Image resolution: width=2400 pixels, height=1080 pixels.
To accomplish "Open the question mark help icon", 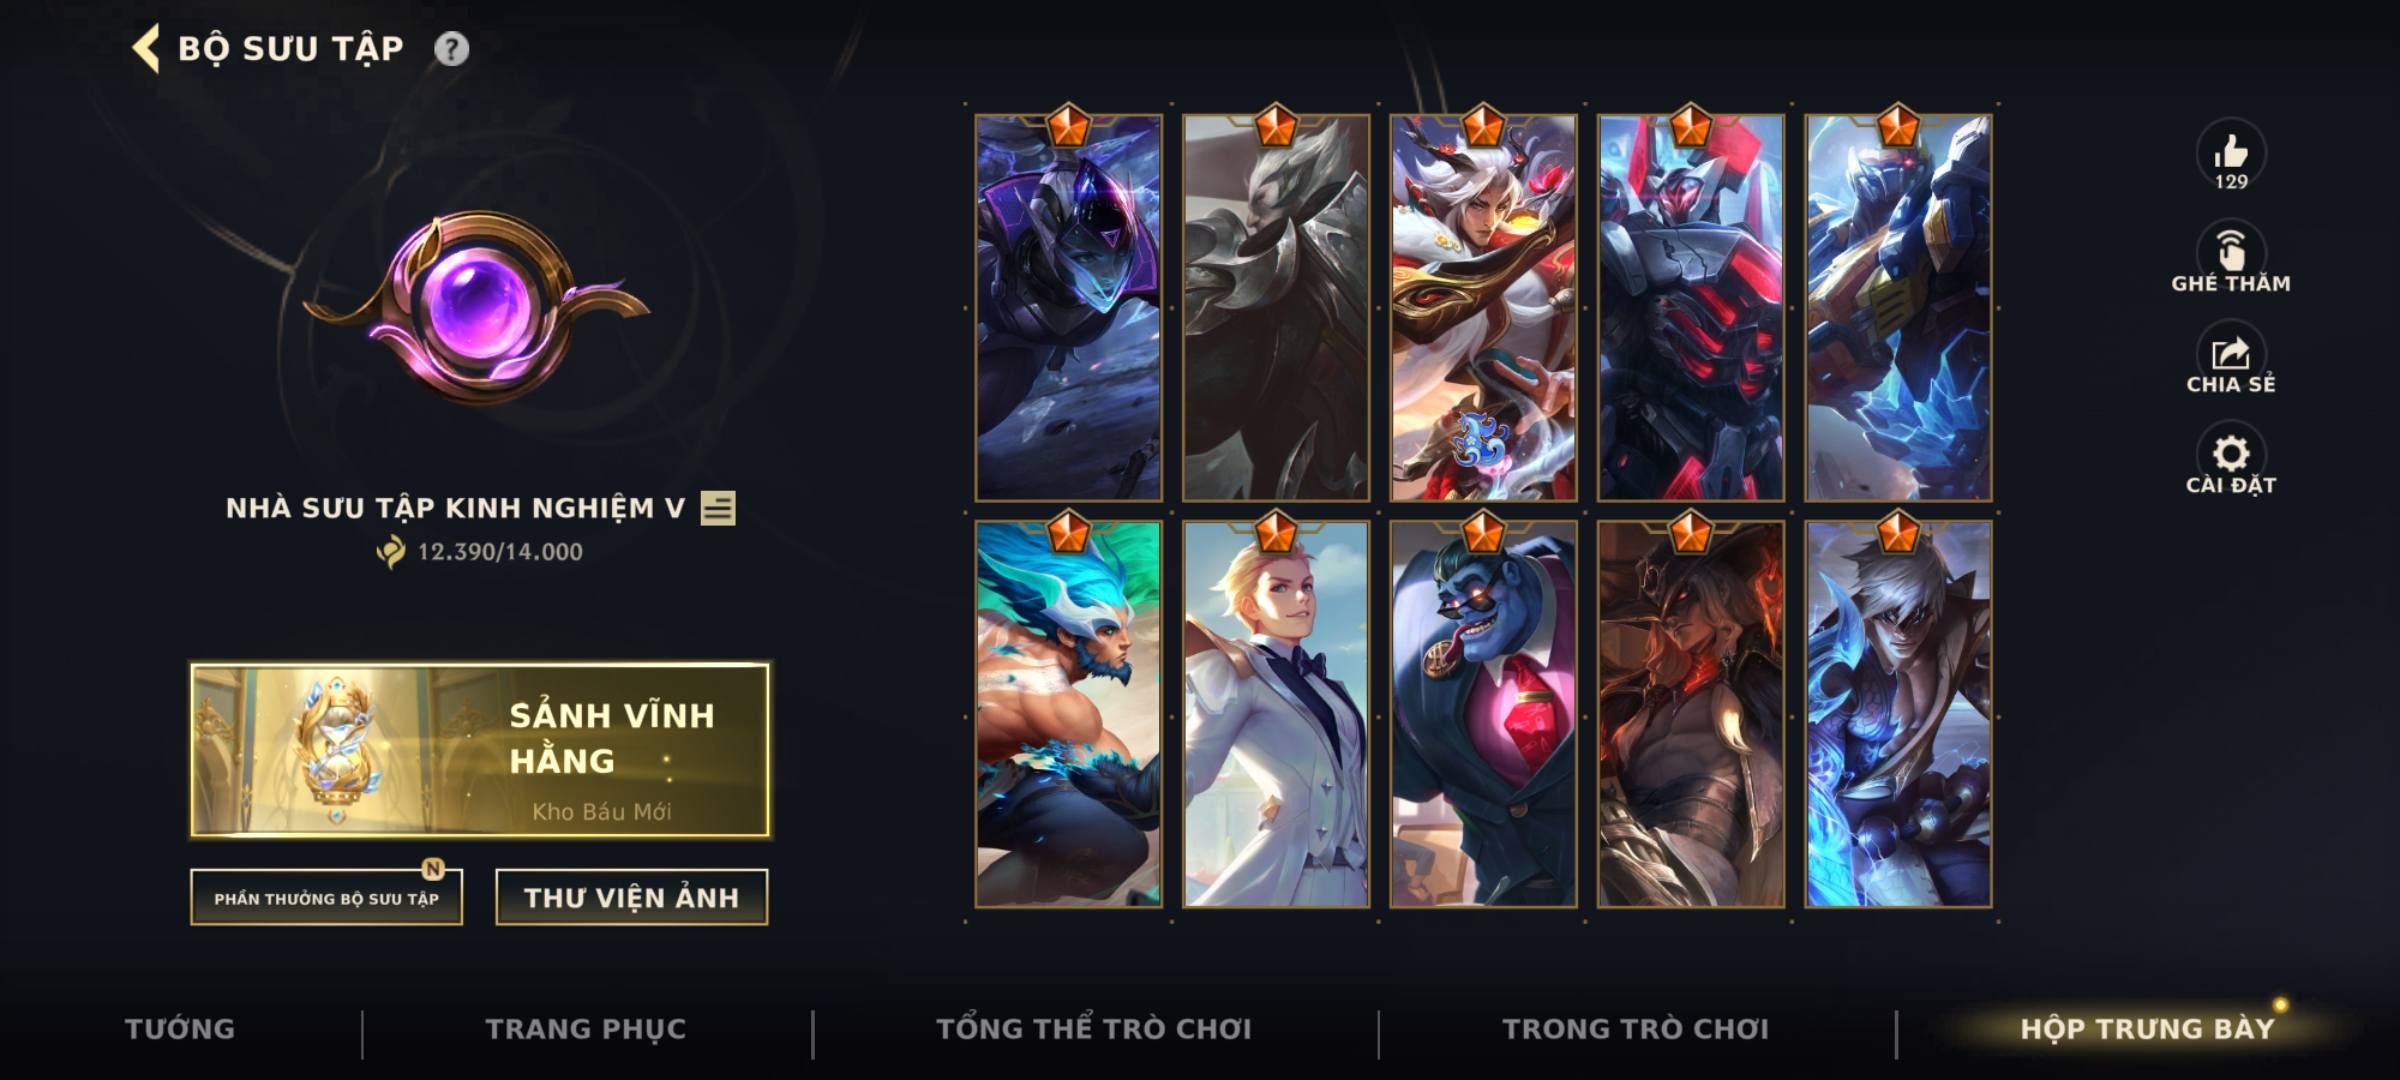I will click(x=451, y=49).
